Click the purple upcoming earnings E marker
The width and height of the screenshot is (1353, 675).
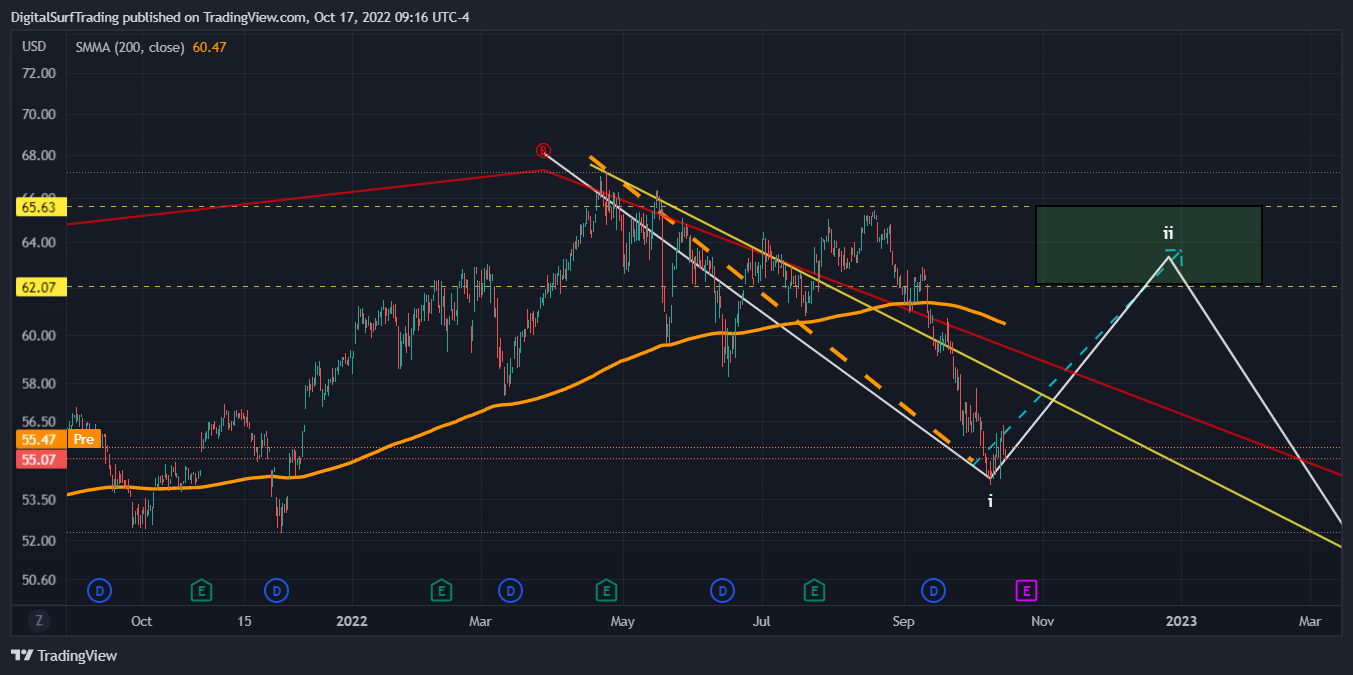tap(1027, 591)
